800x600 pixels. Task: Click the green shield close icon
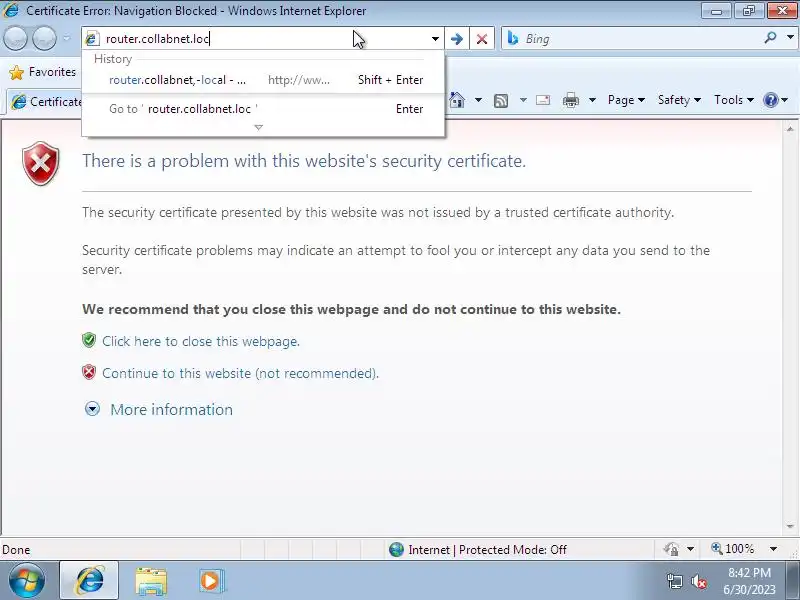pyautogui.click(x=89, y=340)
